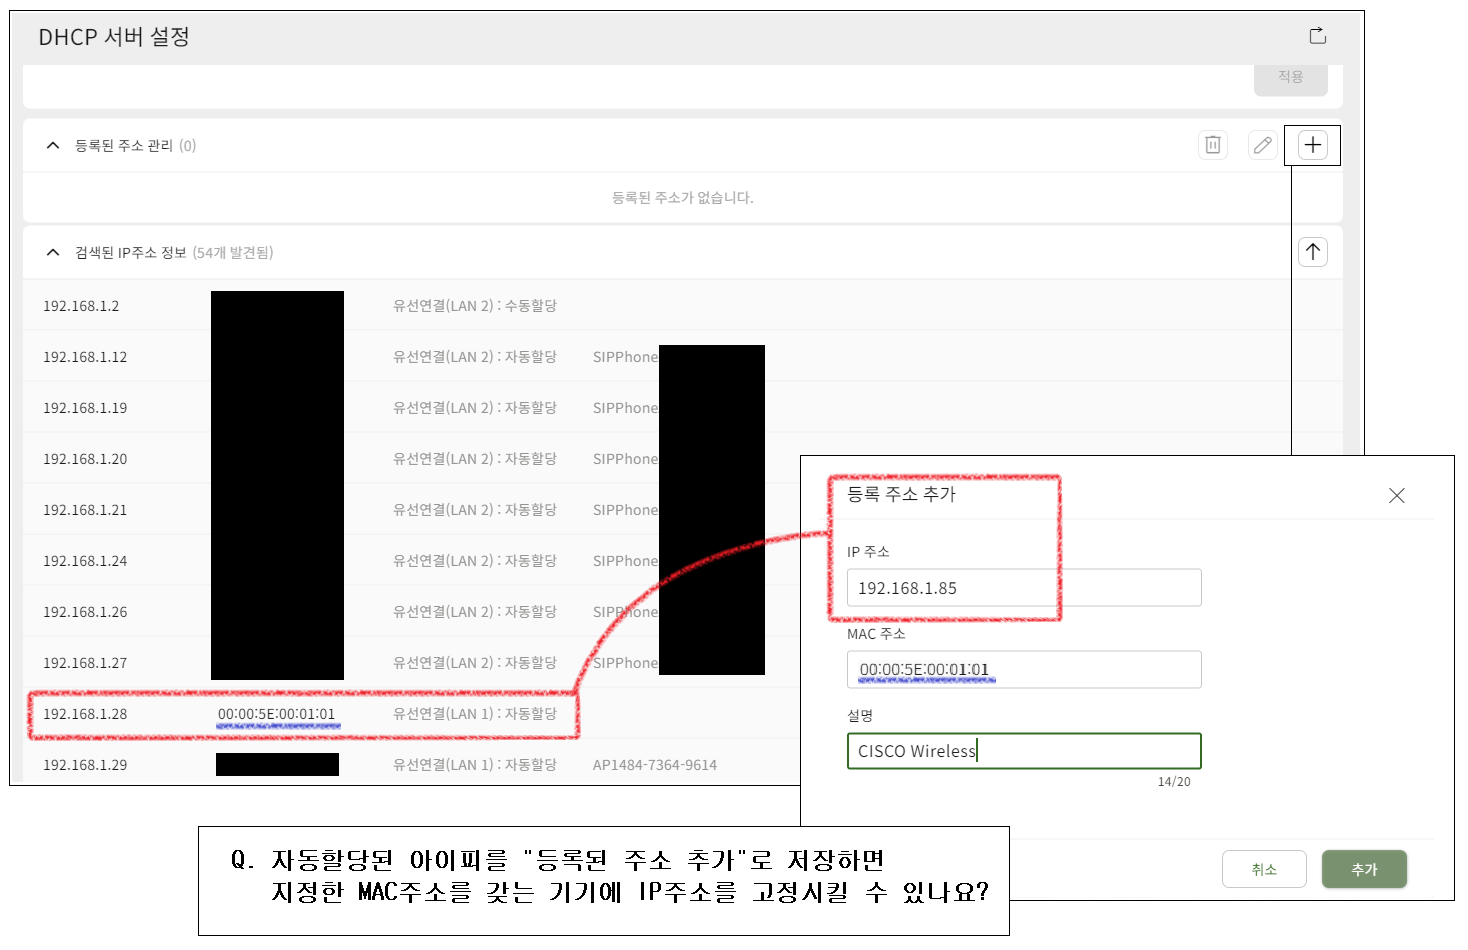Click the 추가 button in the dialog
The height and width of the screenshot is (950, 1468).
(x=1364, y=869)
